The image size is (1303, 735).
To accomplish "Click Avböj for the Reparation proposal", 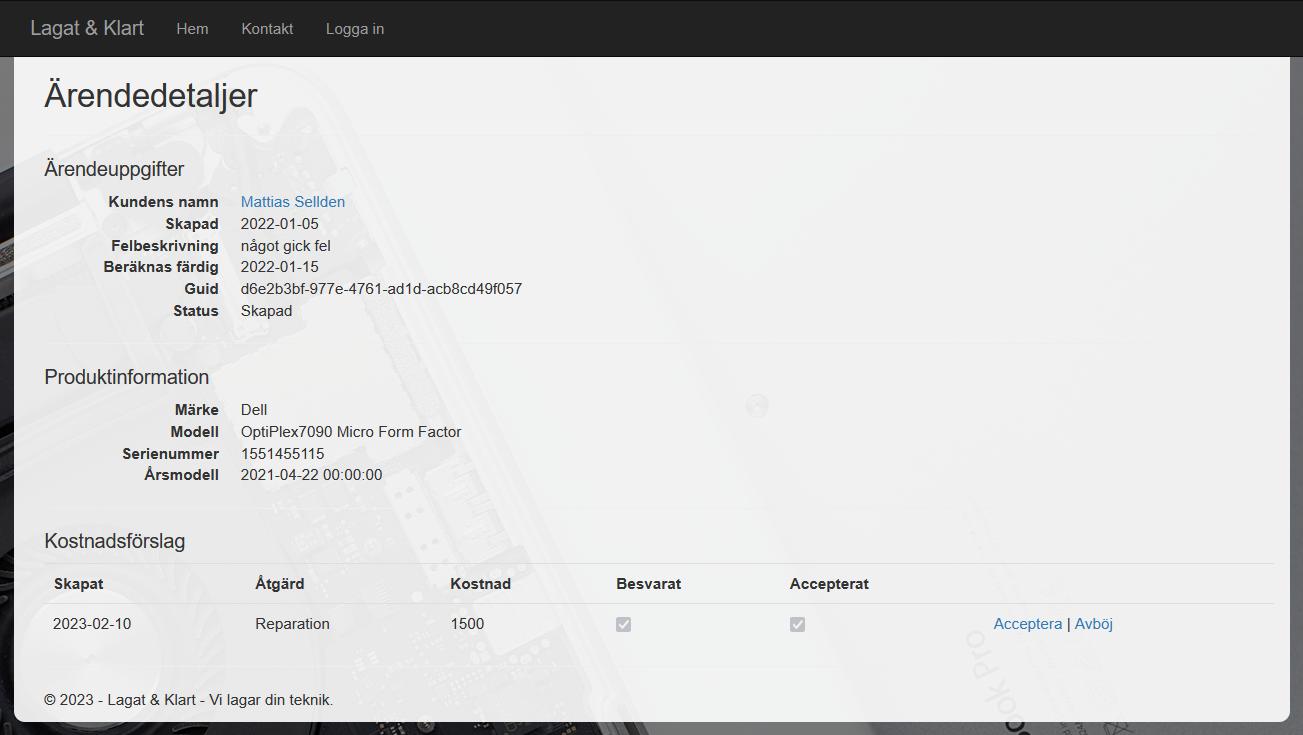I will 1094,624.
